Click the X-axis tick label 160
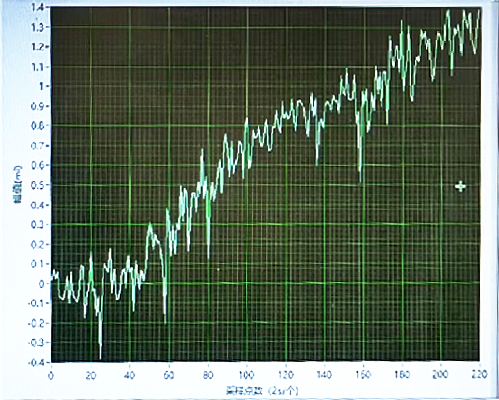The height and width of the screenshot is (400, 499). coord(363,375)
